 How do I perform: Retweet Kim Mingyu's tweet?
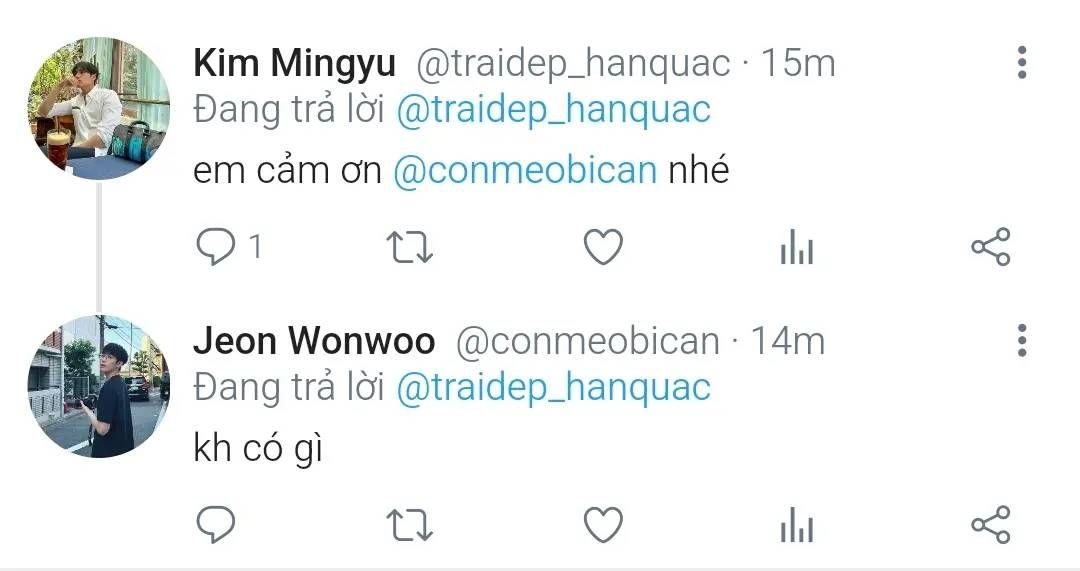point(409,248)
